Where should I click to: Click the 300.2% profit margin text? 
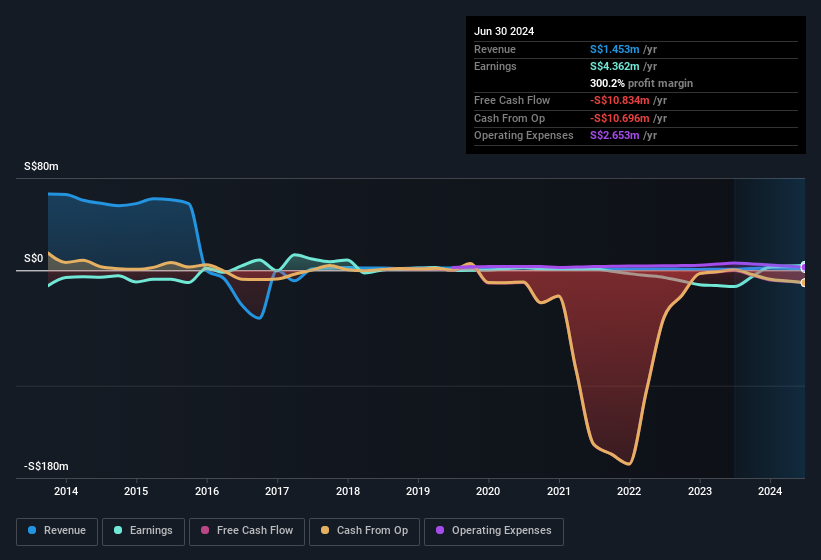tap(641, 83)
